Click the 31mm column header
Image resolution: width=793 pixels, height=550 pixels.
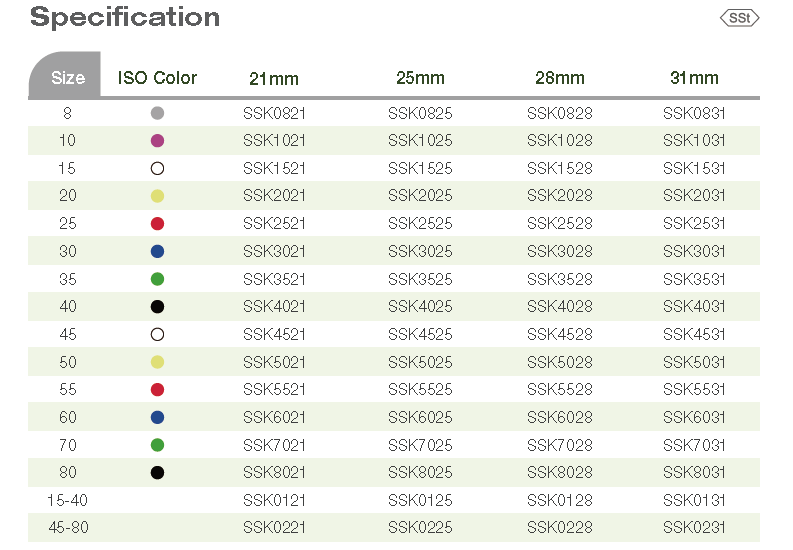tap(694, 78)
